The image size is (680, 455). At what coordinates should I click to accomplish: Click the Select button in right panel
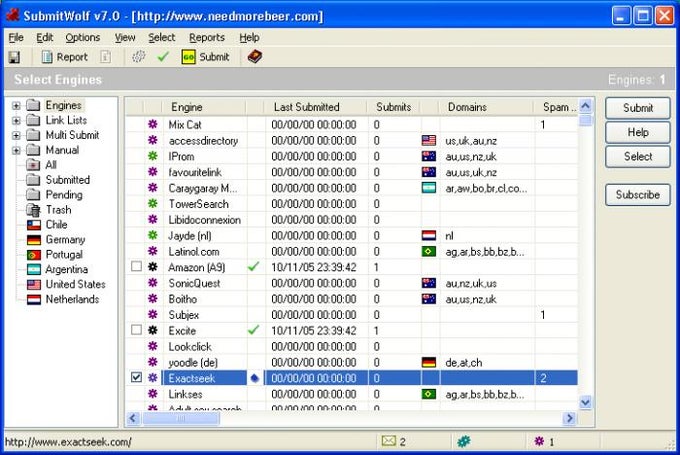pos(638,157)
